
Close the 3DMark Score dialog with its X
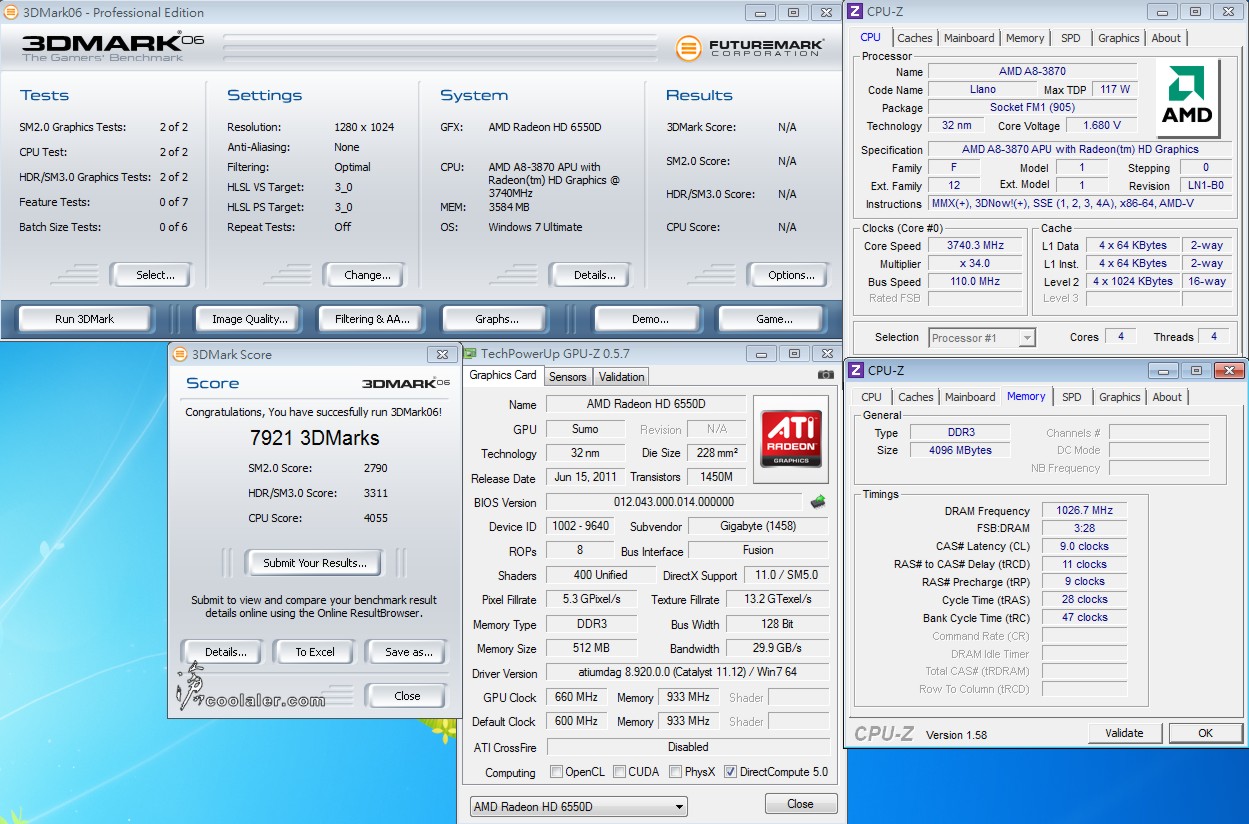point(442,354)
